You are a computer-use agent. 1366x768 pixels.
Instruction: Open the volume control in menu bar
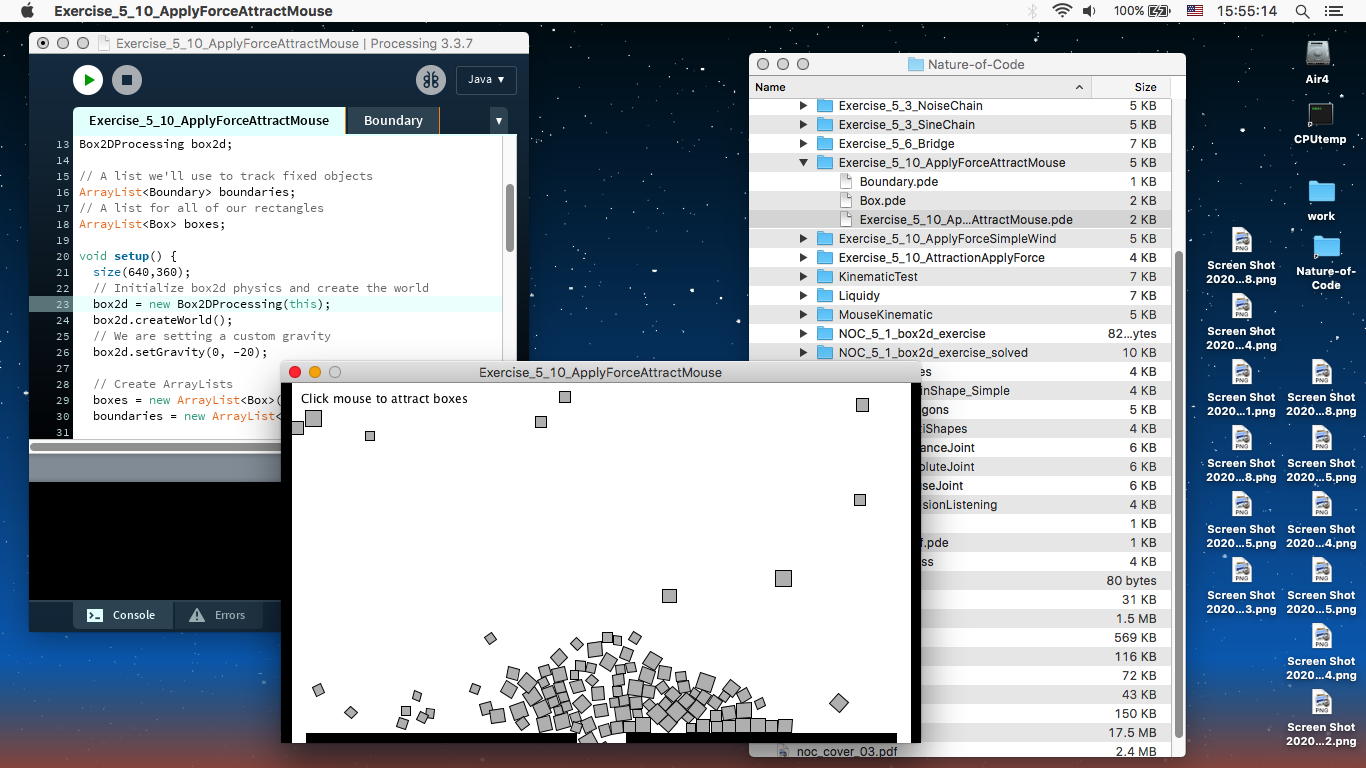[x=1090, y=11]
